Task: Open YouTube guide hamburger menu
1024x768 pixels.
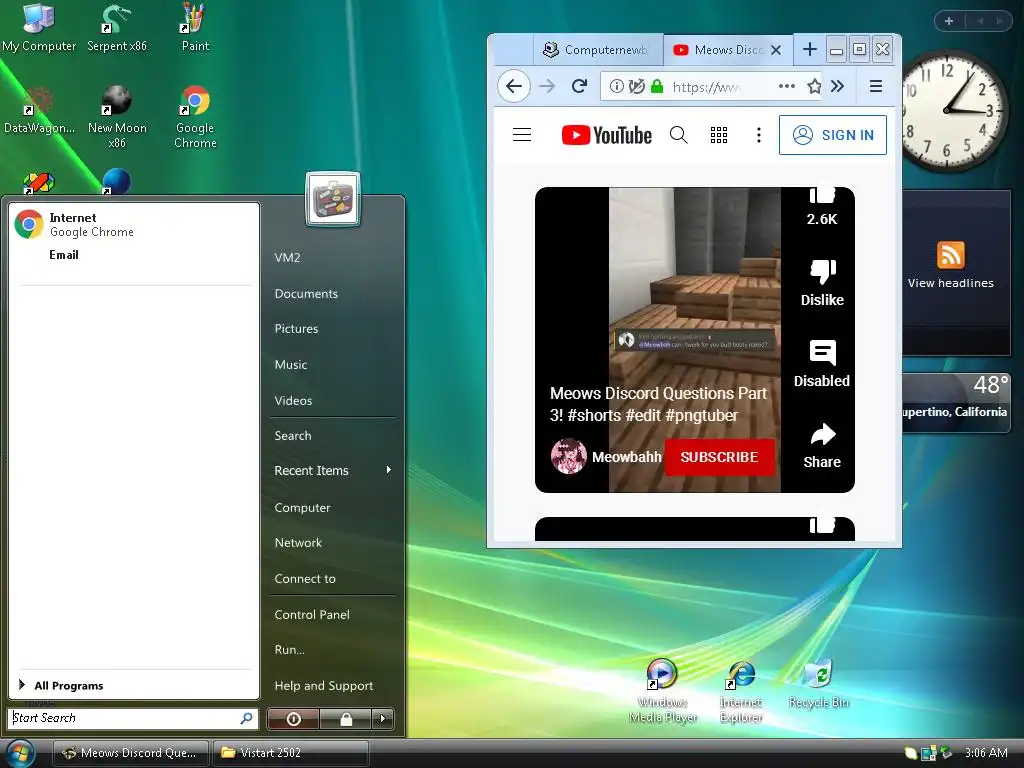Action: click(x=522, y=135)
